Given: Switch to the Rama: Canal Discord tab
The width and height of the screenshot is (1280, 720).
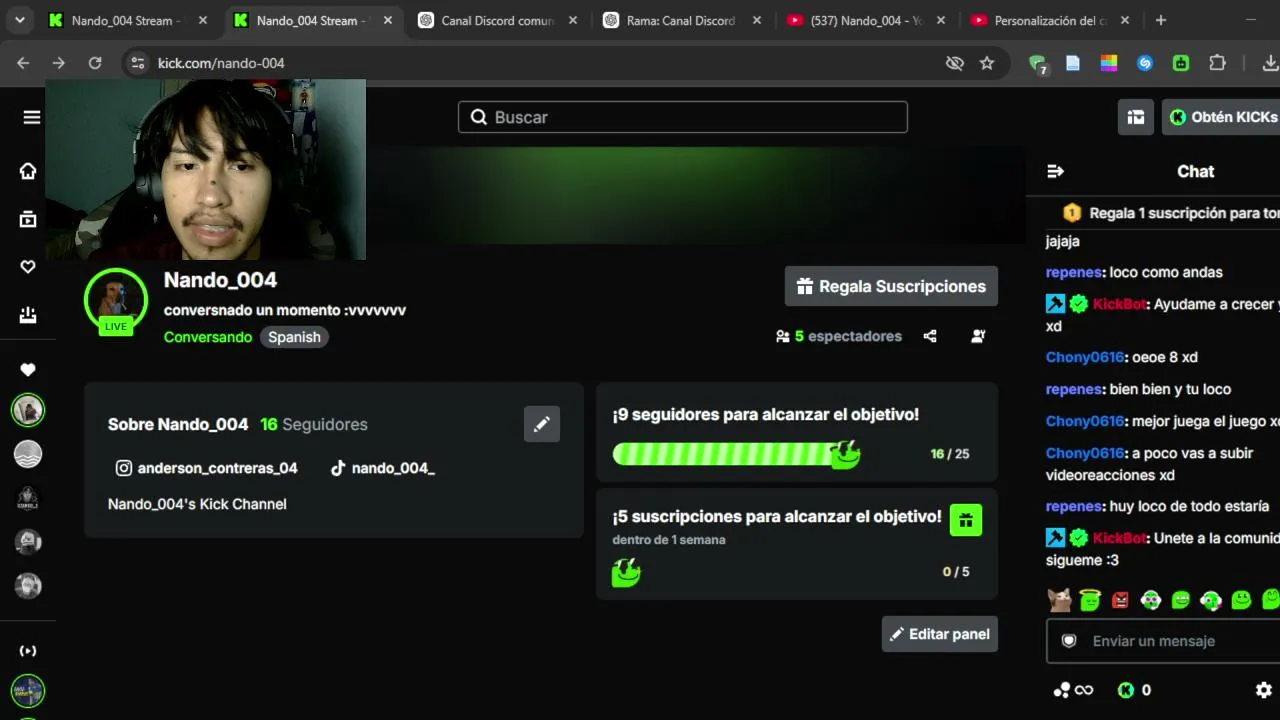Looking at the screenshot, I should click(x=683, y=20).
